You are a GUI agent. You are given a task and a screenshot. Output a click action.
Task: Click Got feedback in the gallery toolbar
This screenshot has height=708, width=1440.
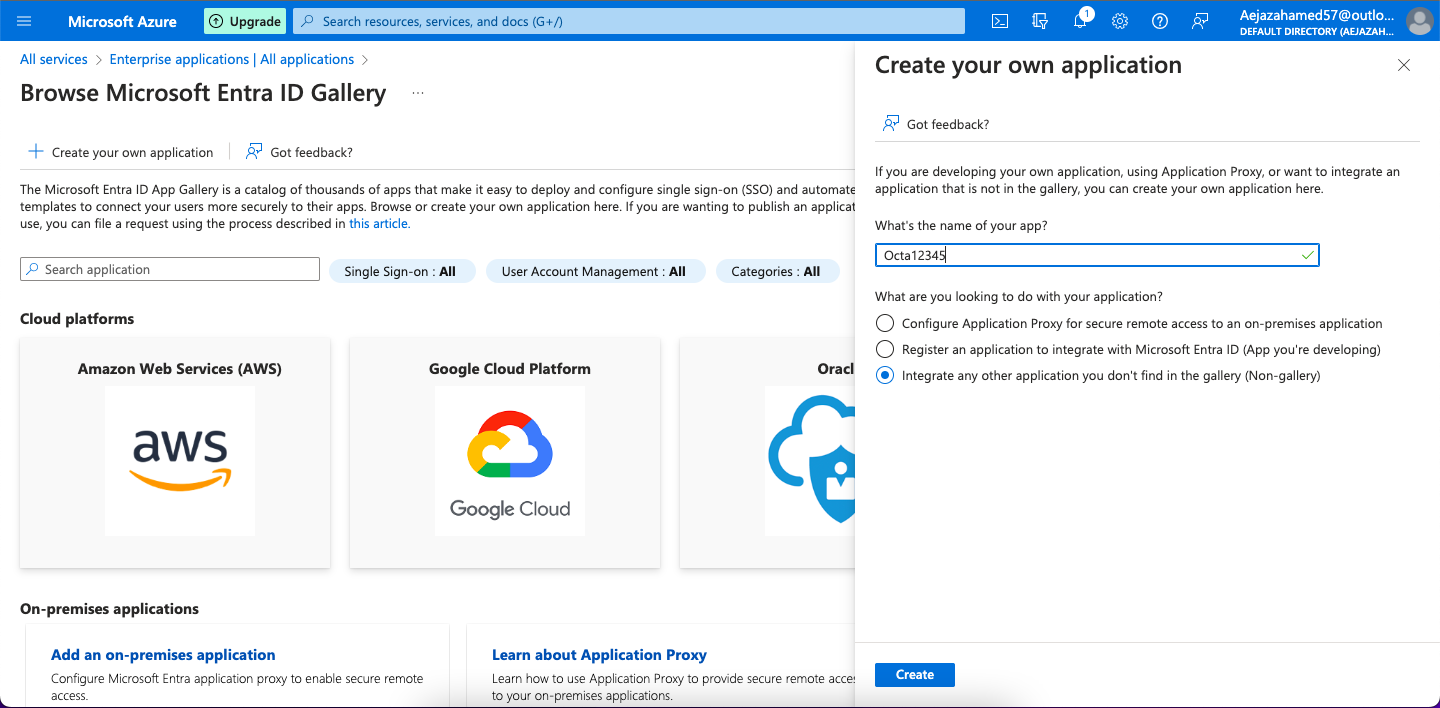300,152
